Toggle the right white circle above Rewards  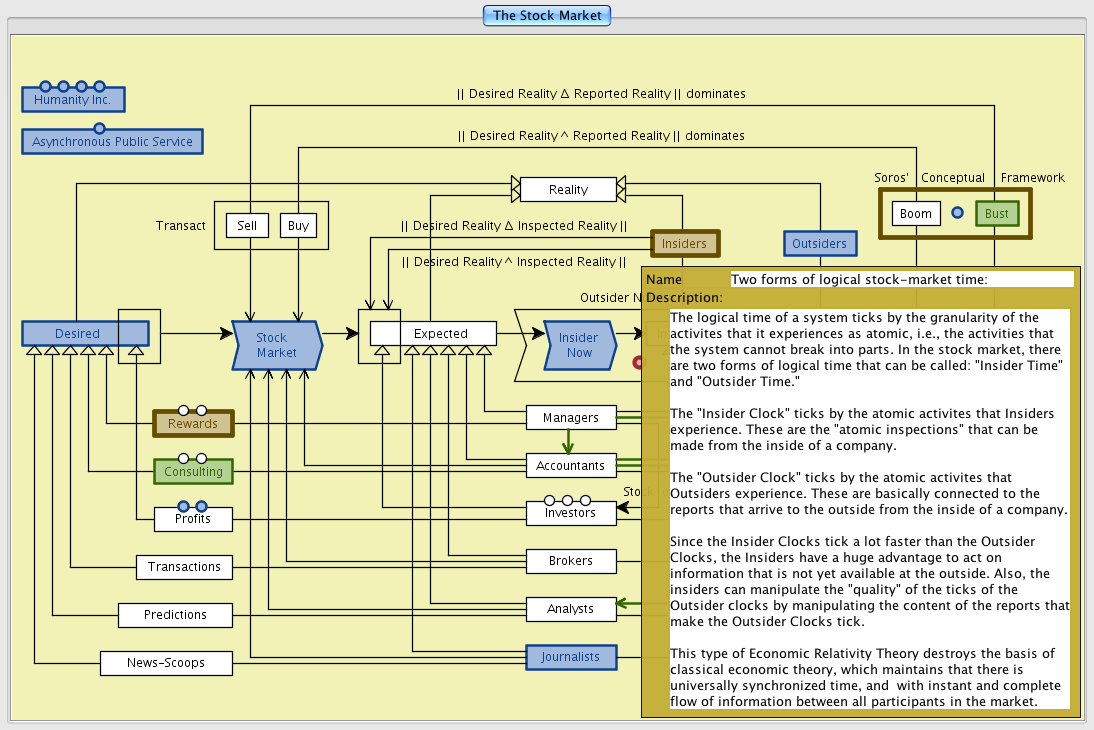[201, 410]
